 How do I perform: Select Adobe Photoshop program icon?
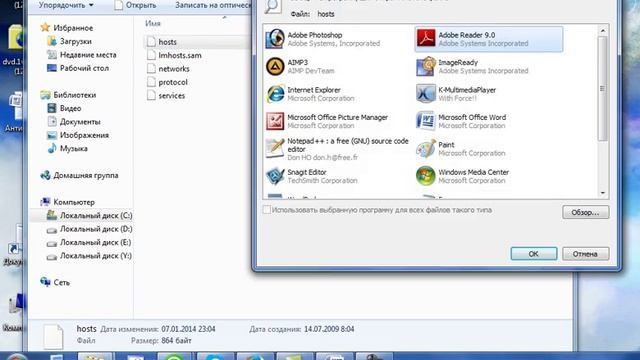(275, 39)
